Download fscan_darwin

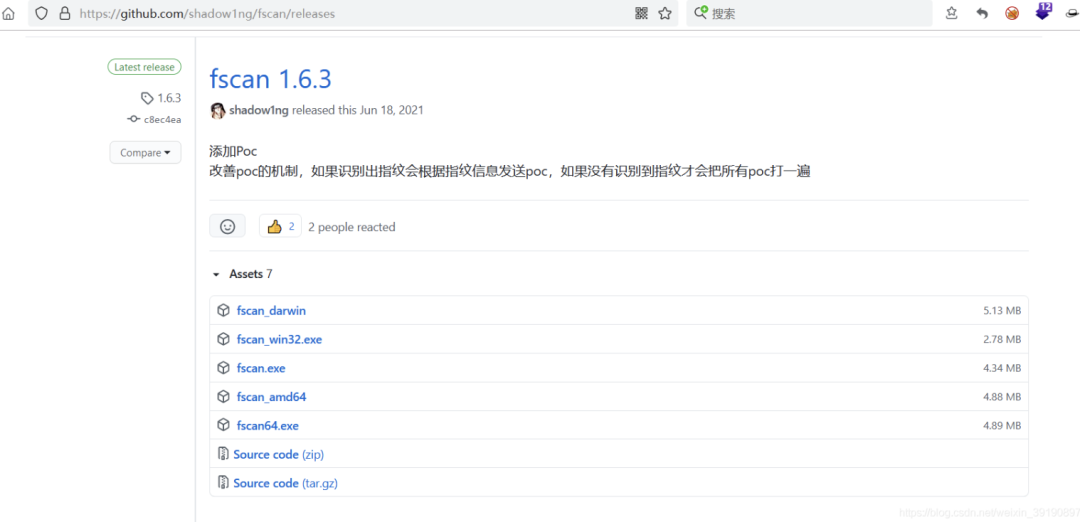pos(271,311)
